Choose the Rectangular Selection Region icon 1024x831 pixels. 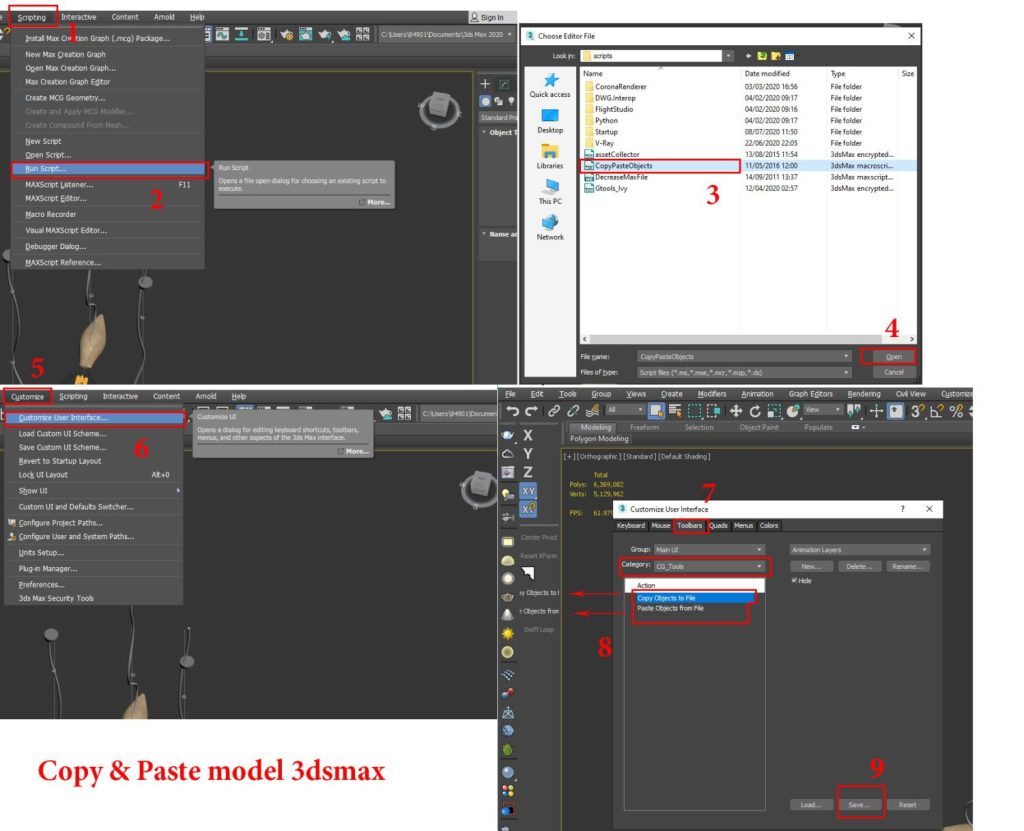coord(694,411)
